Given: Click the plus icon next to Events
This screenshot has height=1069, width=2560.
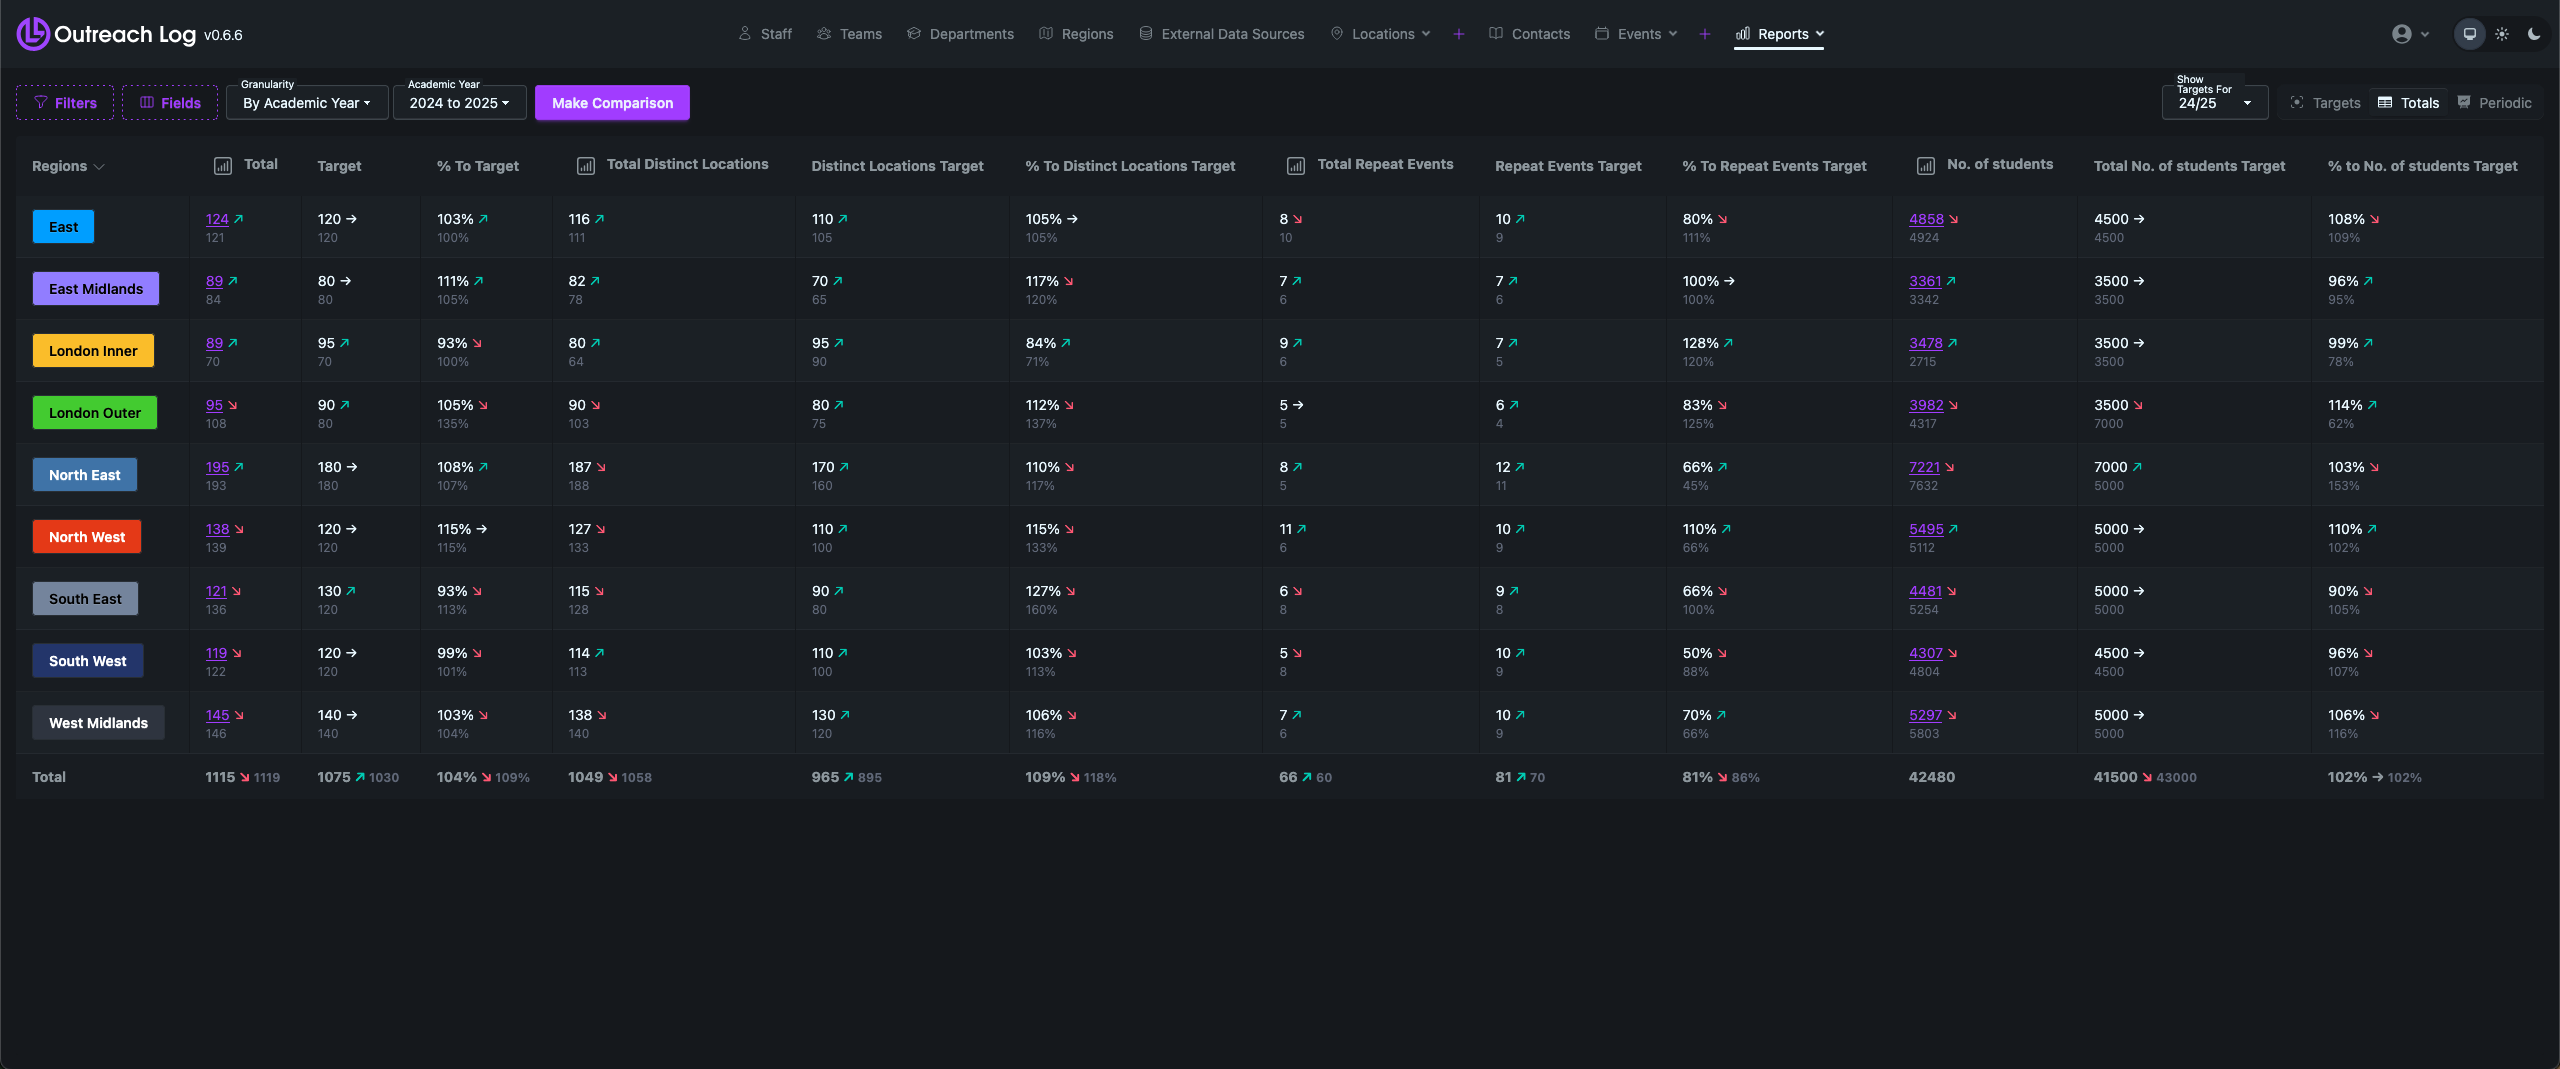Looking at the screenshot, I should tap(1705, 34).
